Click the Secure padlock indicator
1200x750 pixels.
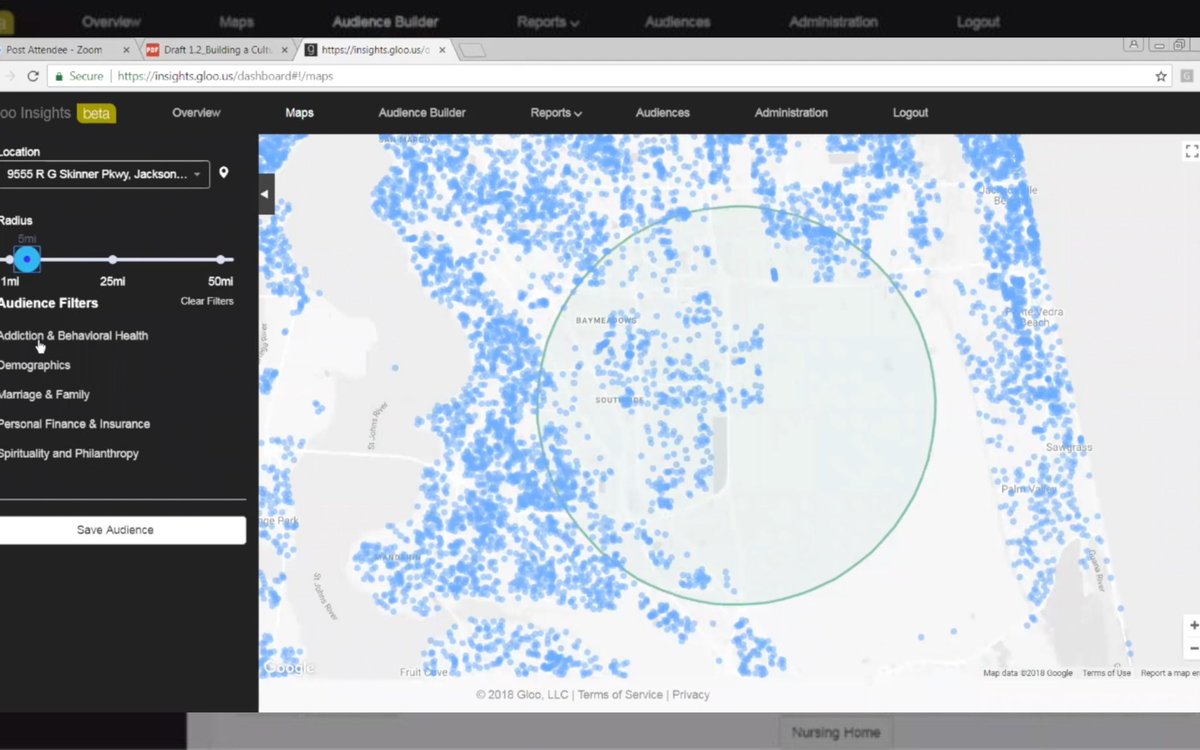(x=79, y=76)
